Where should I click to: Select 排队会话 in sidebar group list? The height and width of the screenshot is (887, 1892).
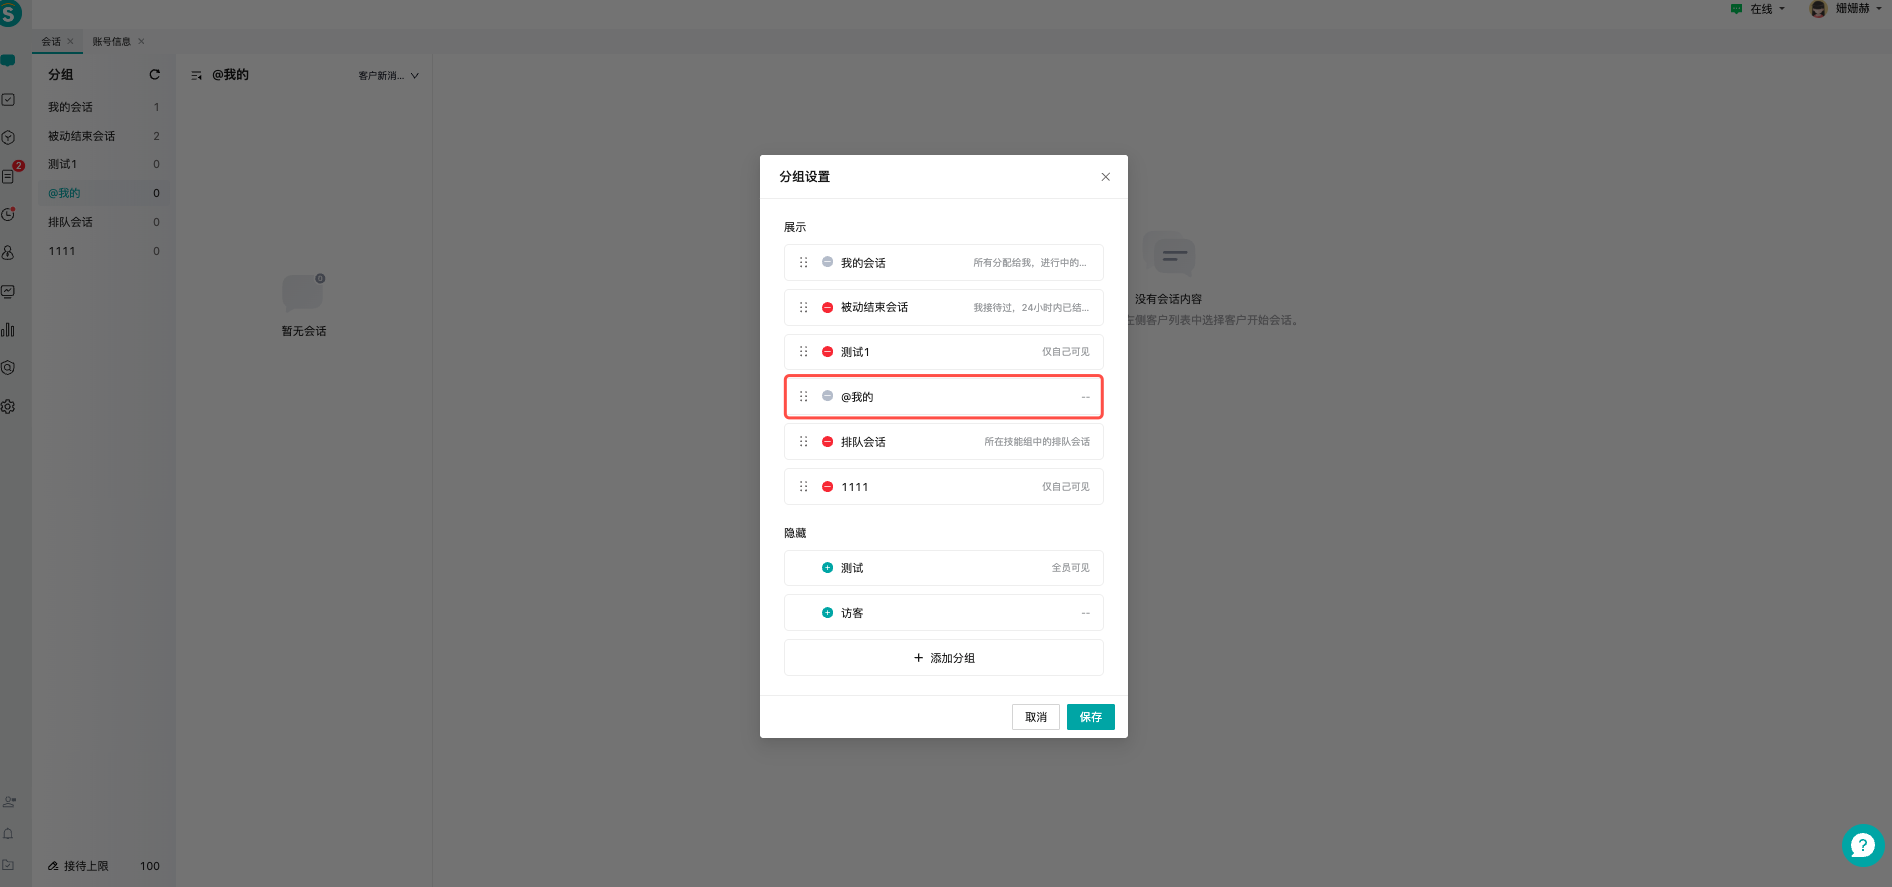104,222
